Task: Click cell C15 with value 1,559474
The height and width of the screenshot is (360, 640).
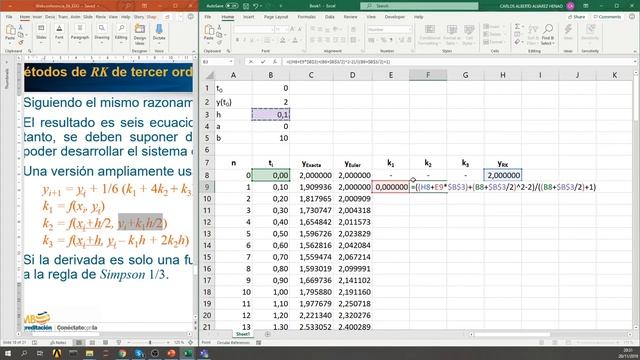Action: (311, 257)
